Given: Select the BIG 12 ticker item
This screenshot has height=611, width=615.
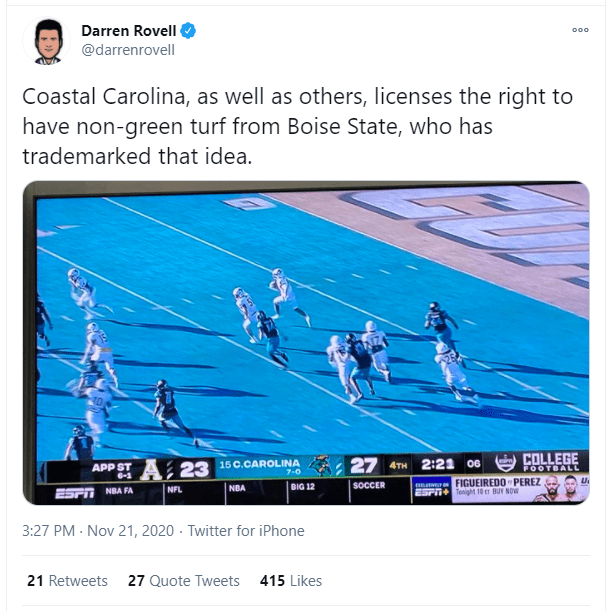Looking at the screenshot, I should [301, 488].
